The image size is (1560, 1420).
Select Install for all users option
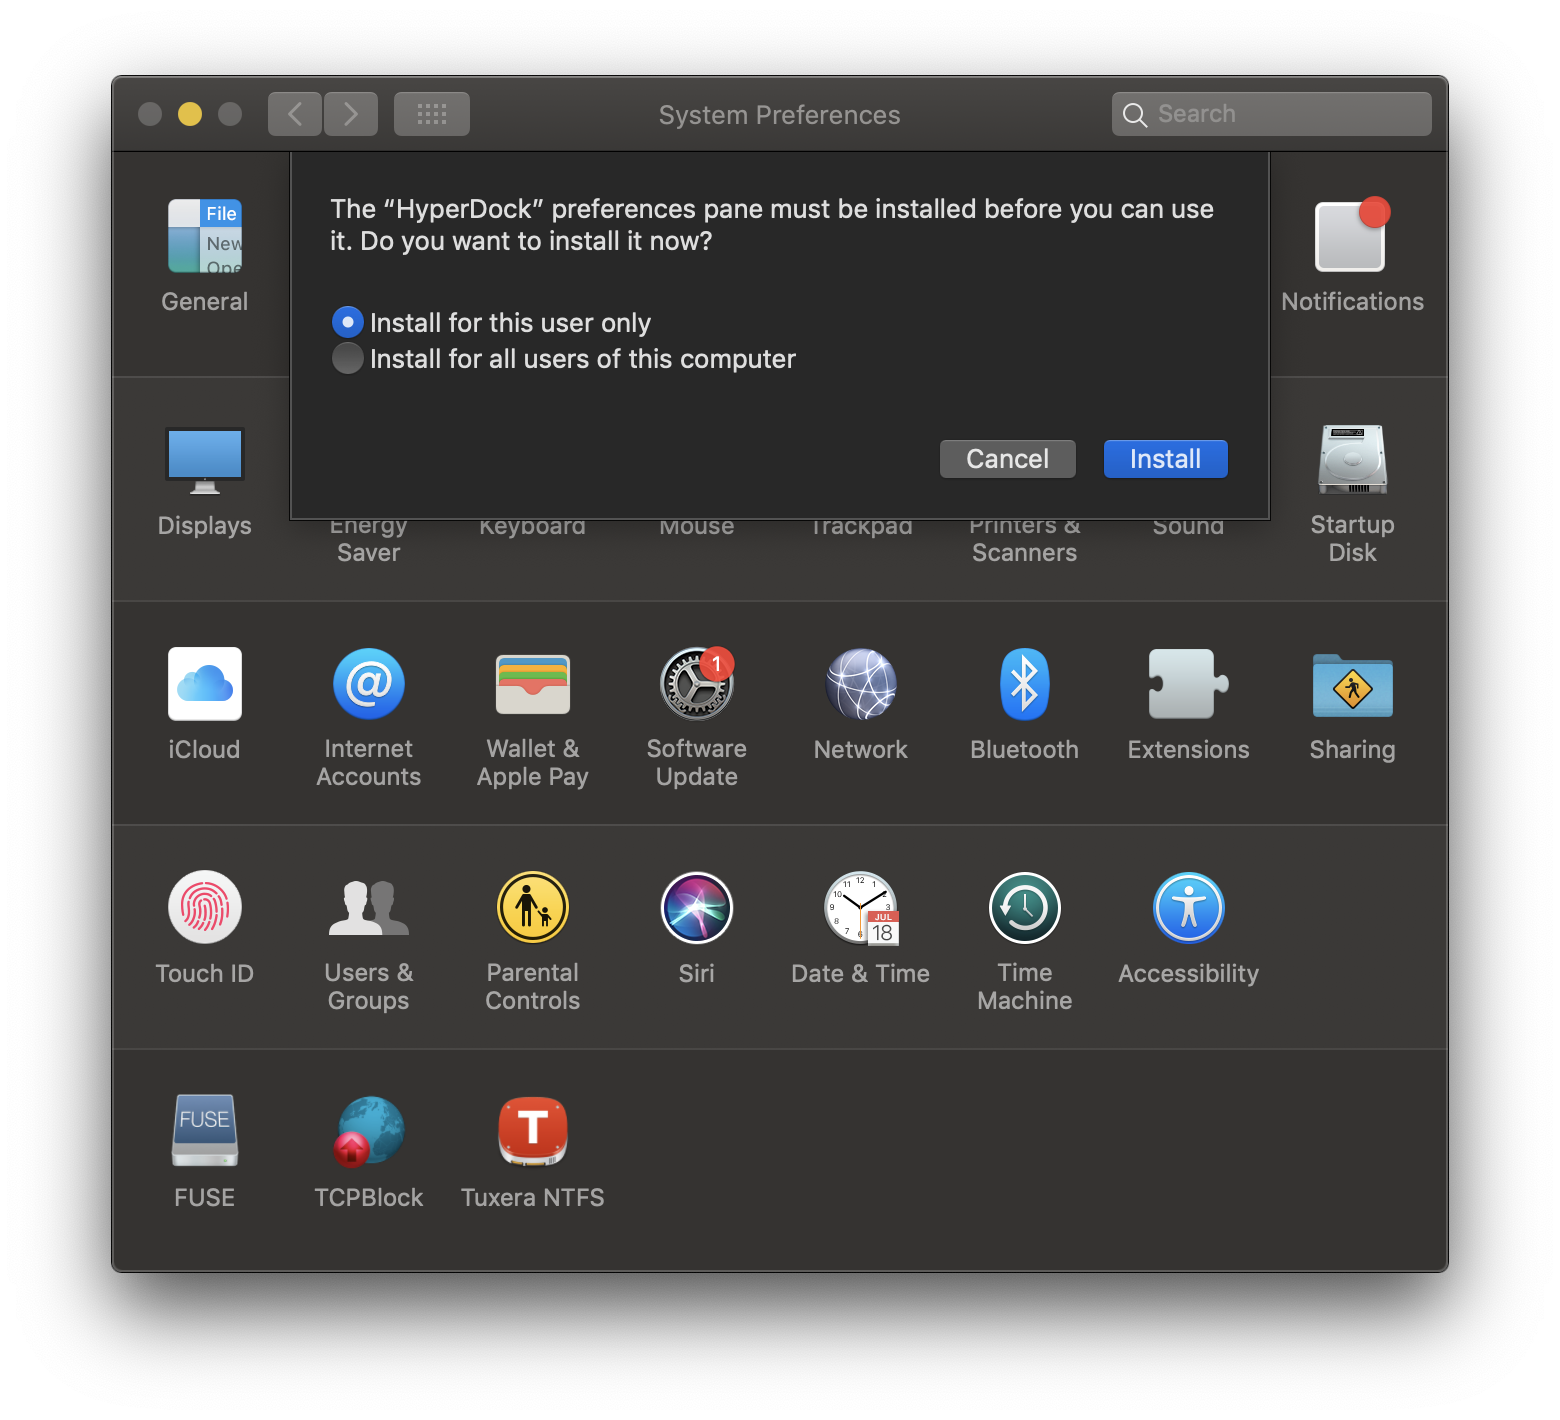[x=564, y=359]
